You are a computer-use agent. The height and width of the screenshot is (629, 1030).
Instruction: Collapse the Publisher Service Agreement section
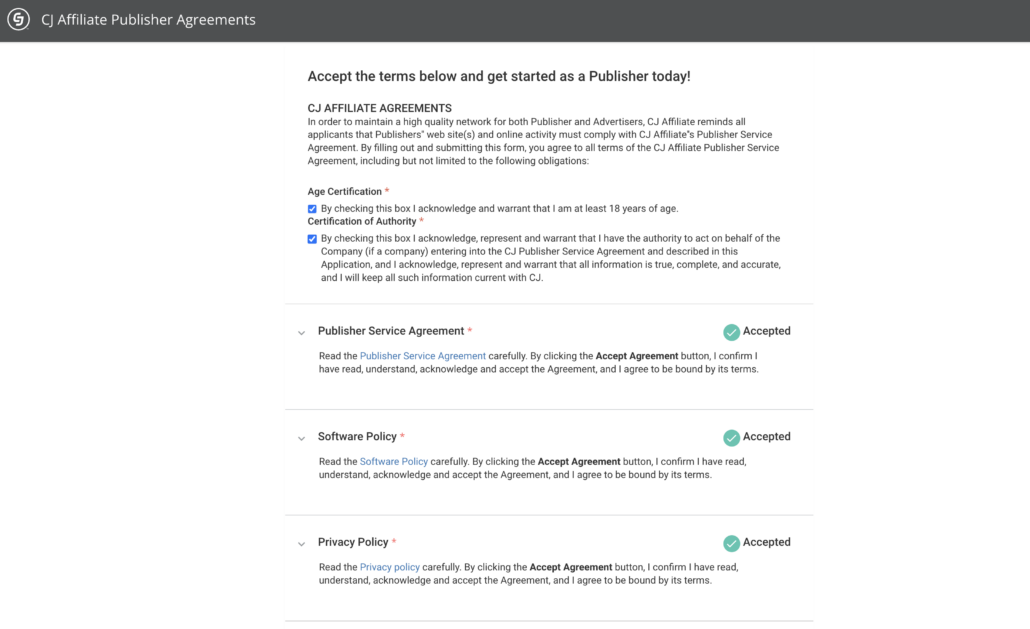(302, 333)
